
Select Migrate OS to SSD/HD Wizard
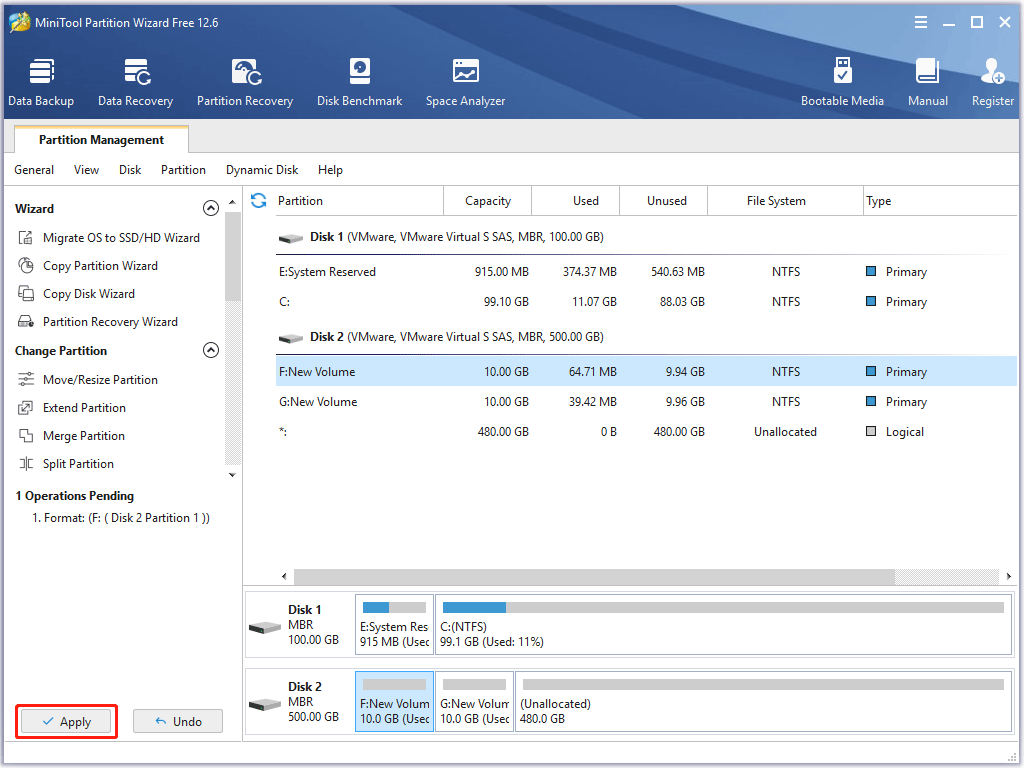coord(121,238)
